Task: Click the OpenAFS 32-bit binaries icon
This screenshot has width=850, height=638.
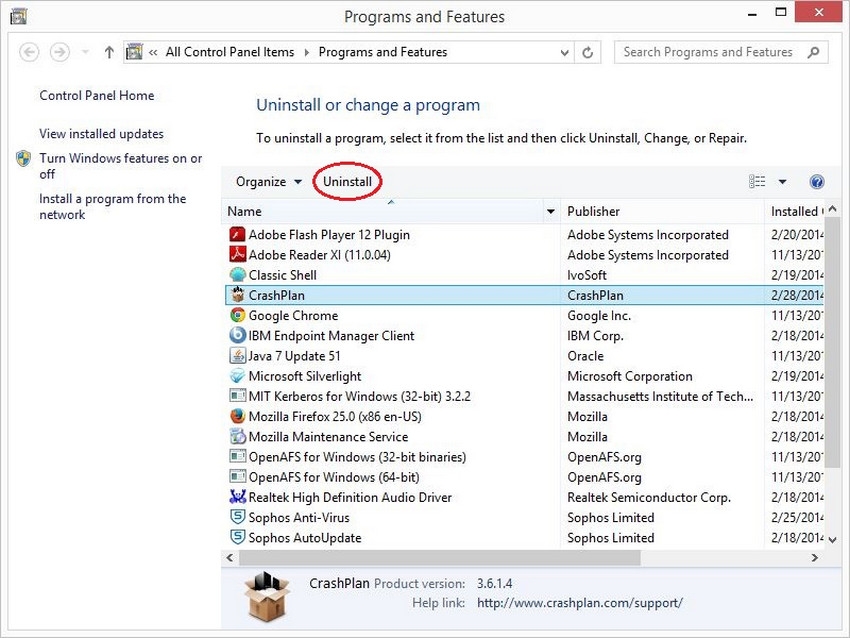Action: coord(237,456)
